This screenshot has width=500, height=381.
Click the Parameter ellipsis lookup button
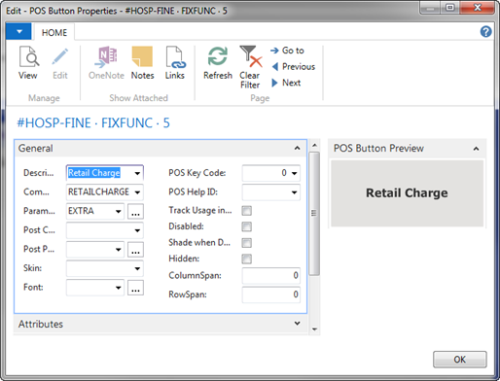tap(135, 211)
